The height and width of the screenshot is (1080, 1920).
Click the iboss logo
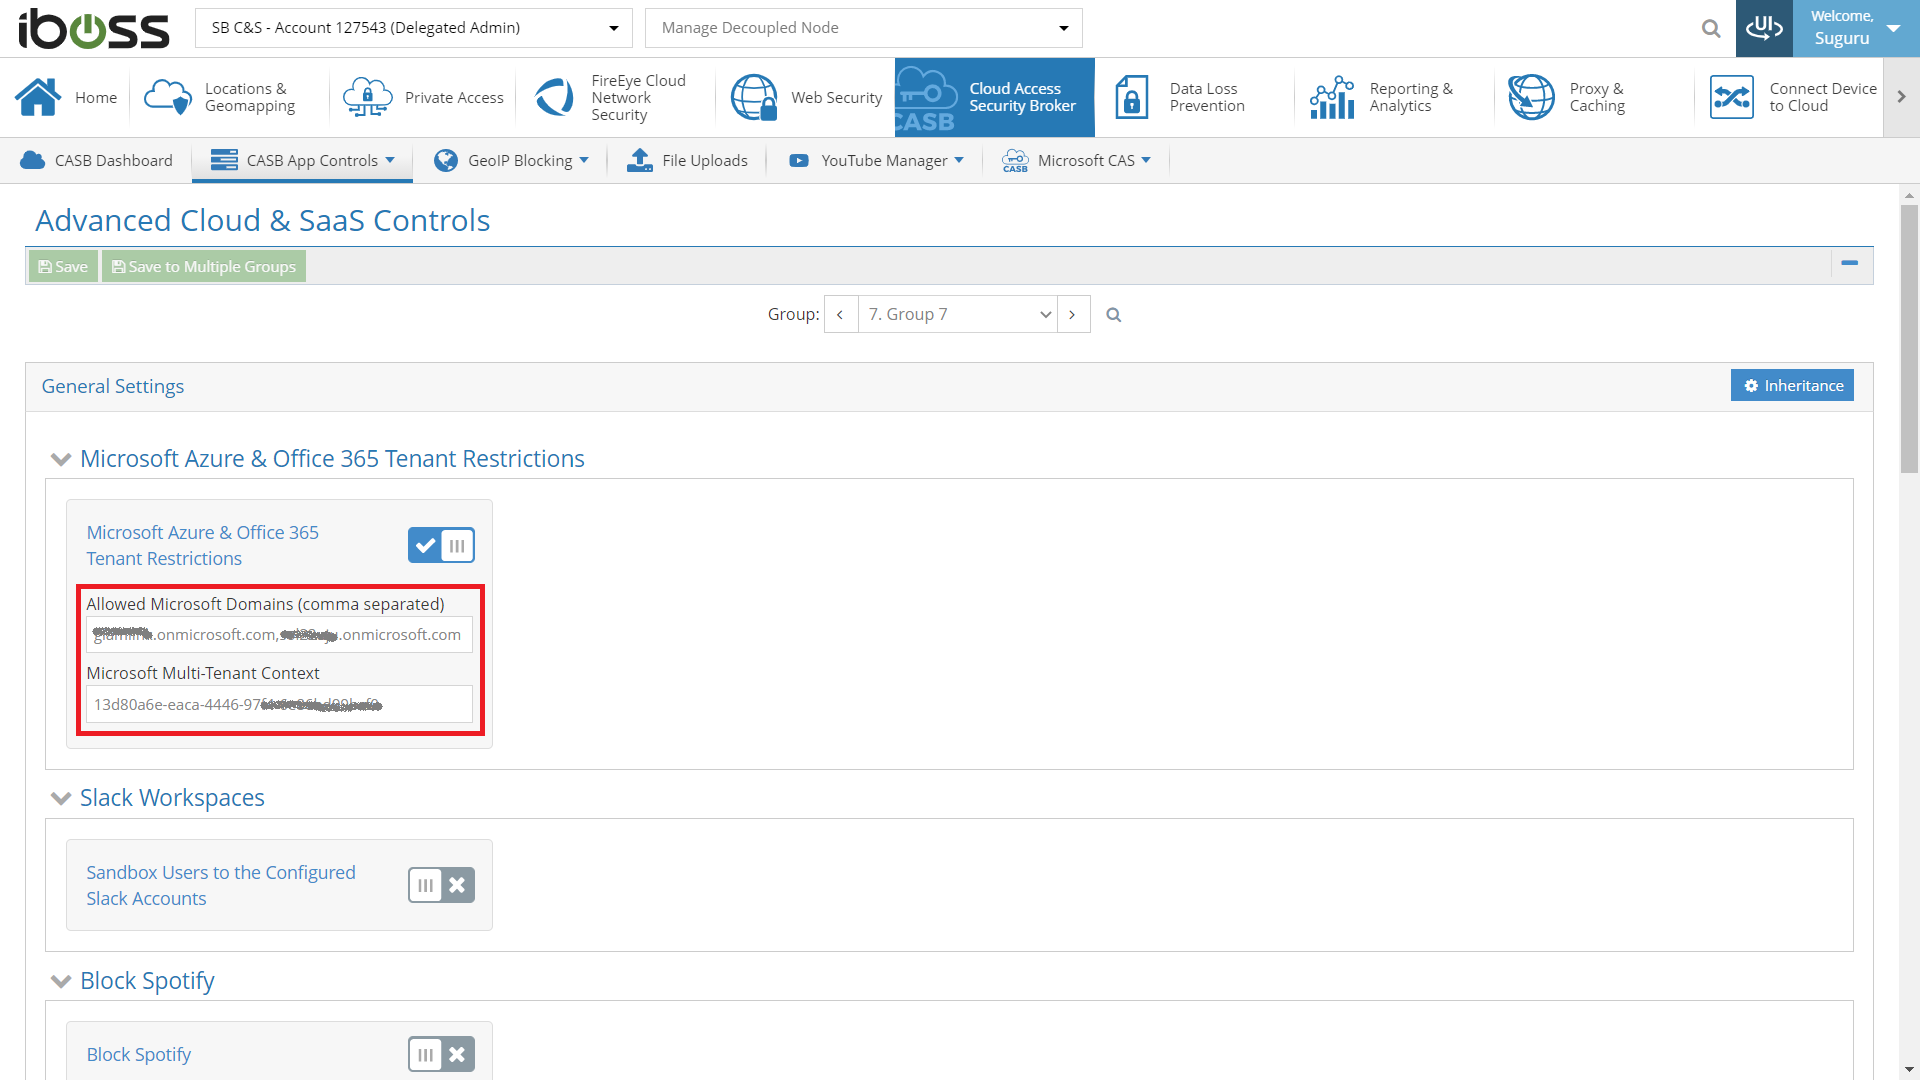pos(94,28)
